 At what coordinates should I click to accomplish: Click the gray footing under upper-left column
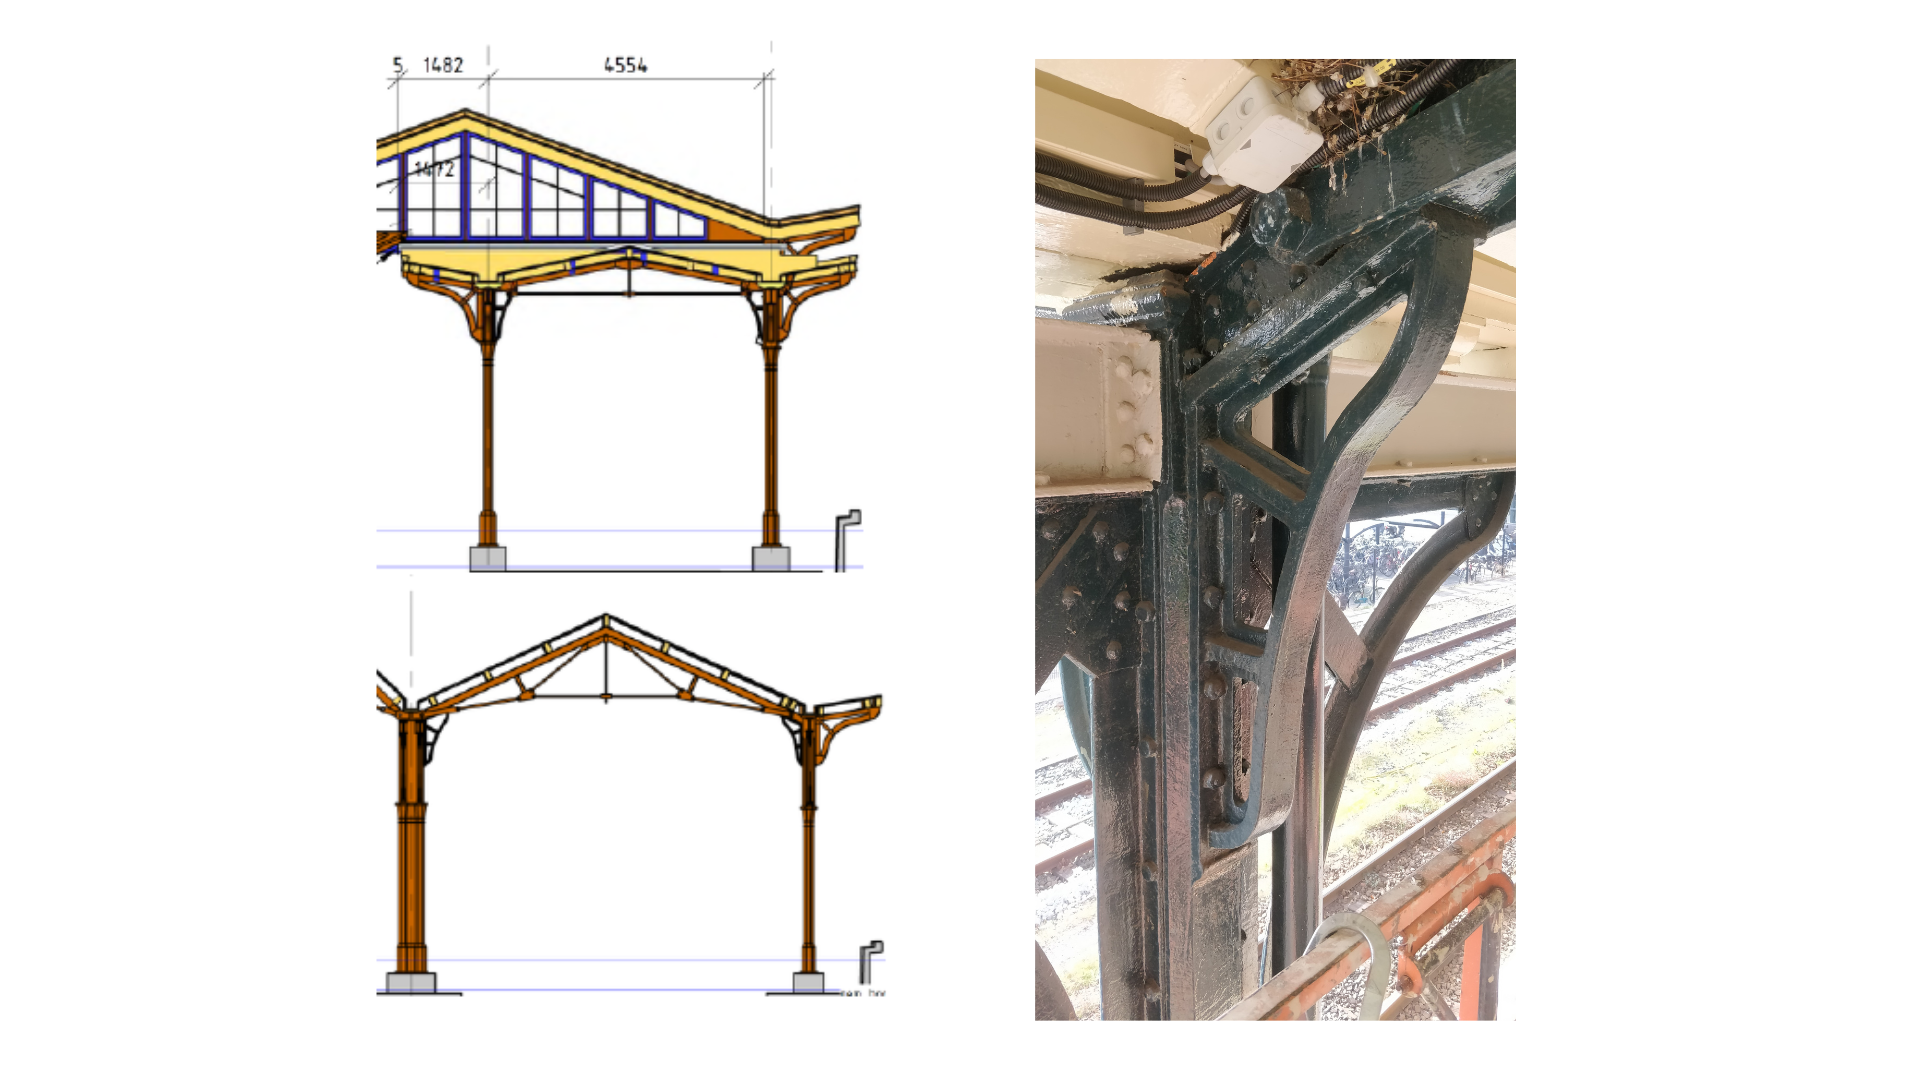point(487,558)
